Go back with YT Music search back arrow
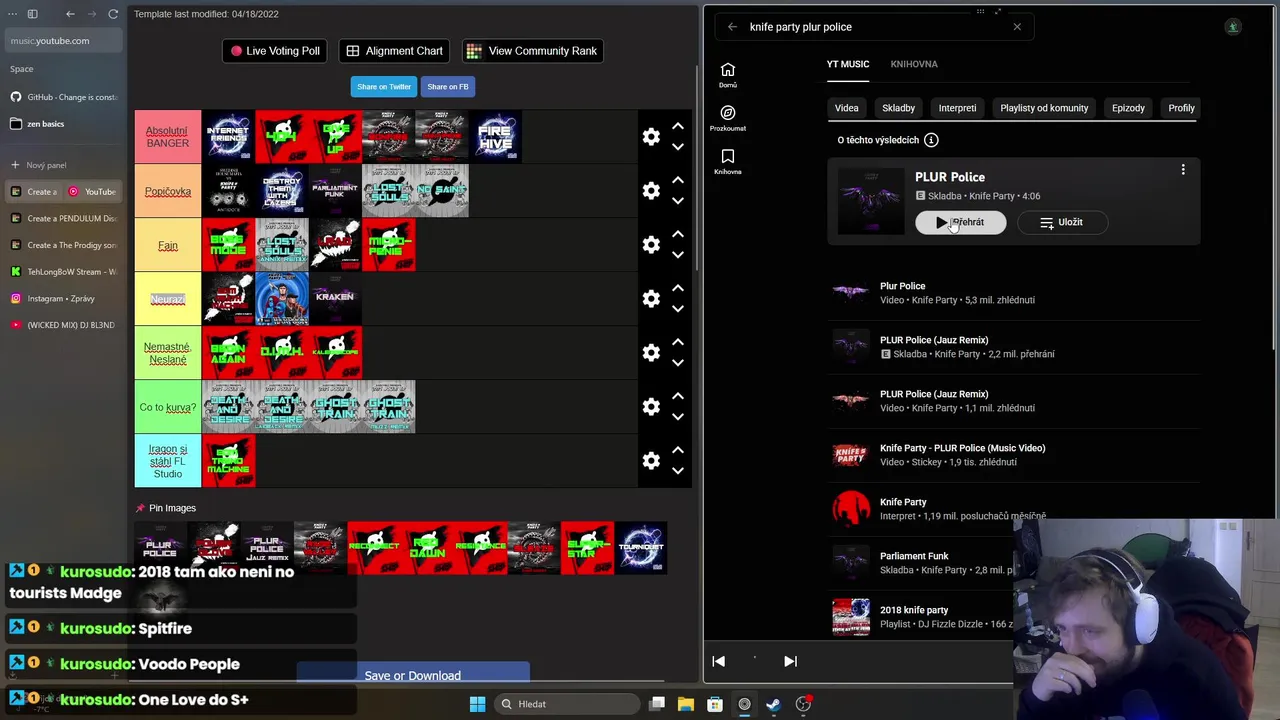1280x720 pixels. point(732,27)
